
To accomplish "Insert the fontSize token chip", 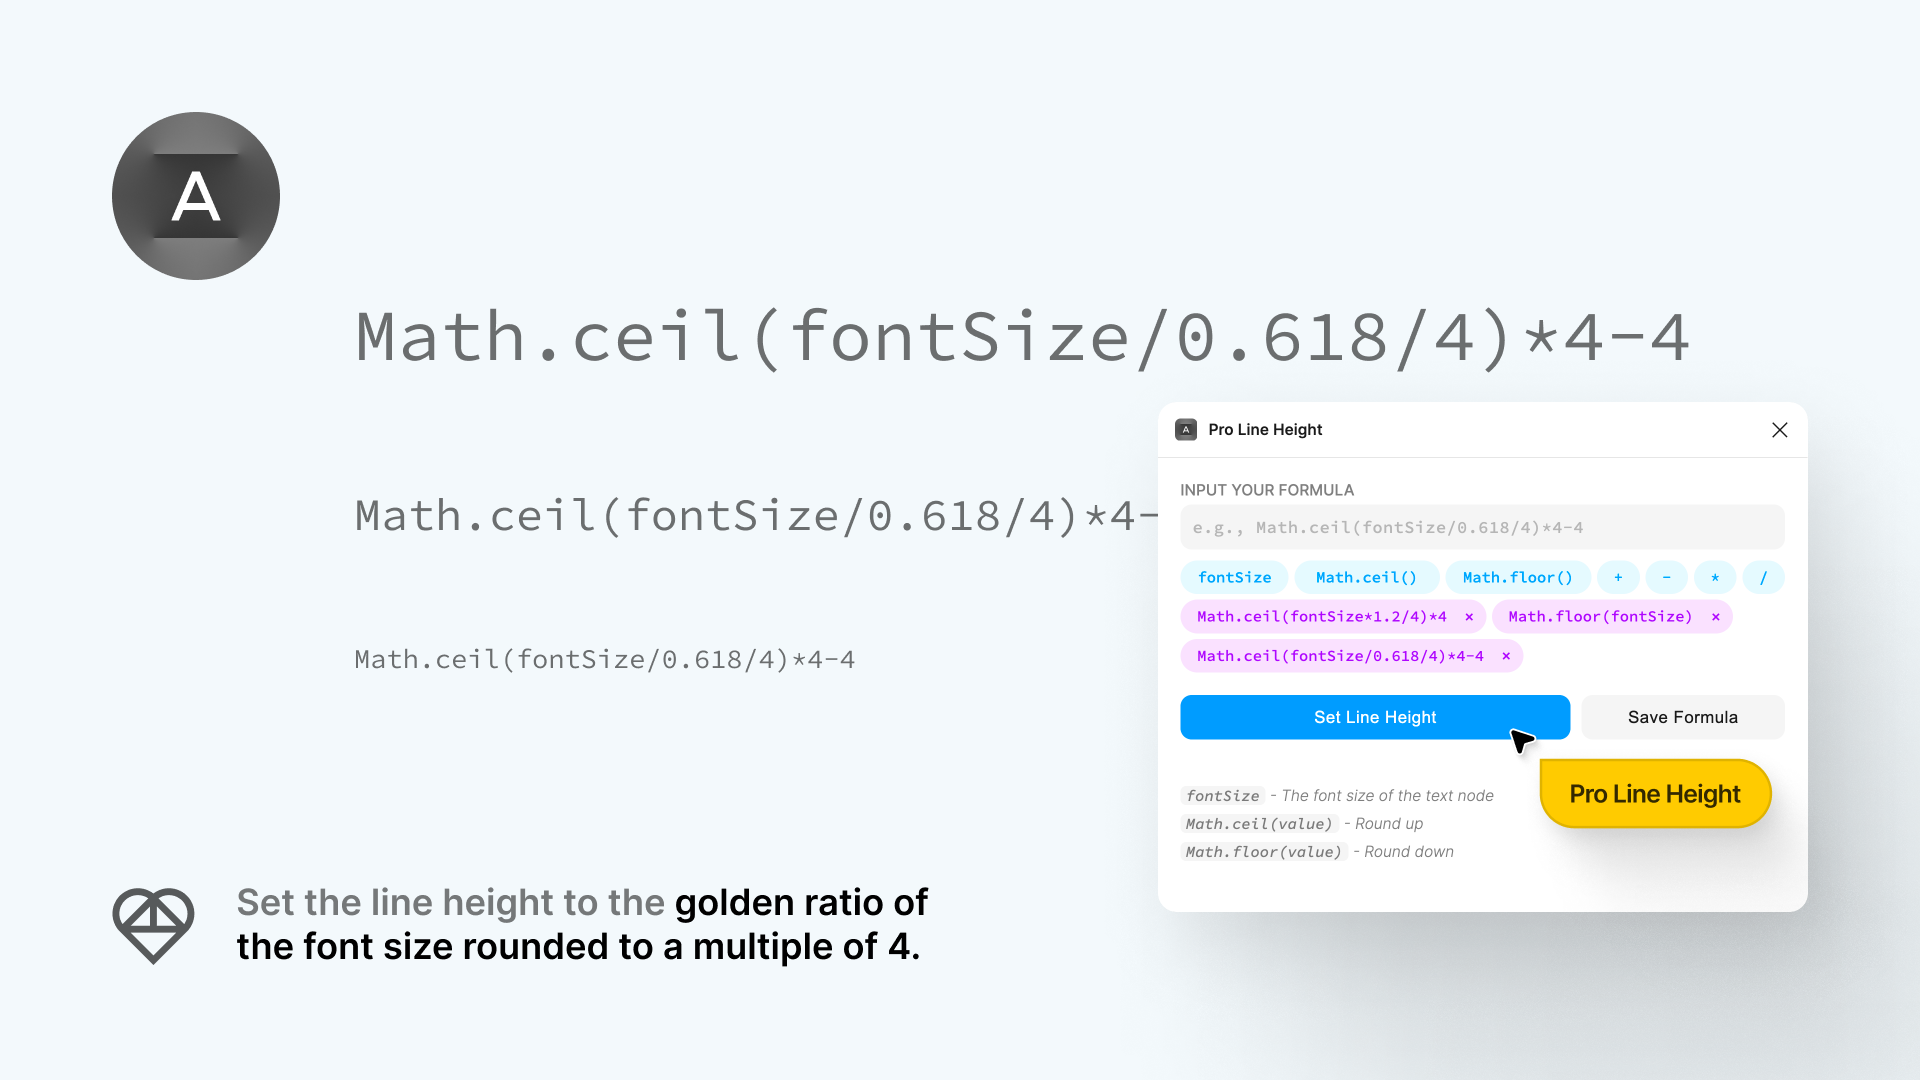I will (x=1234, y=578).
